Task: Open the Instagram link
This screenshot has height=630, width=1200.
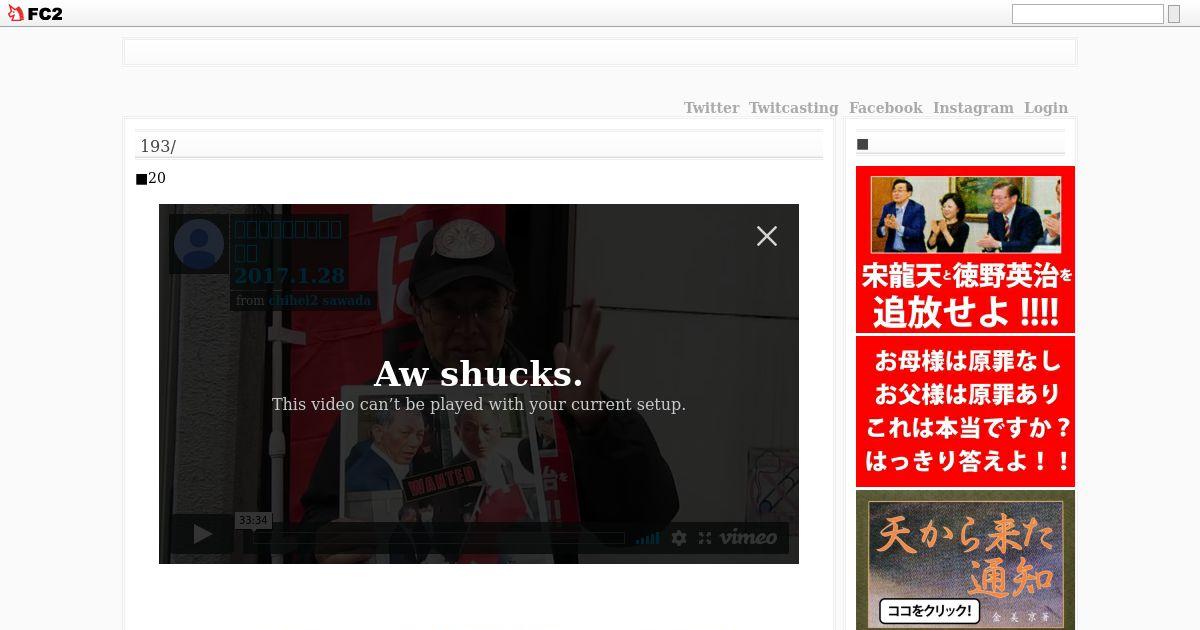Action: (x=973, y=108)
